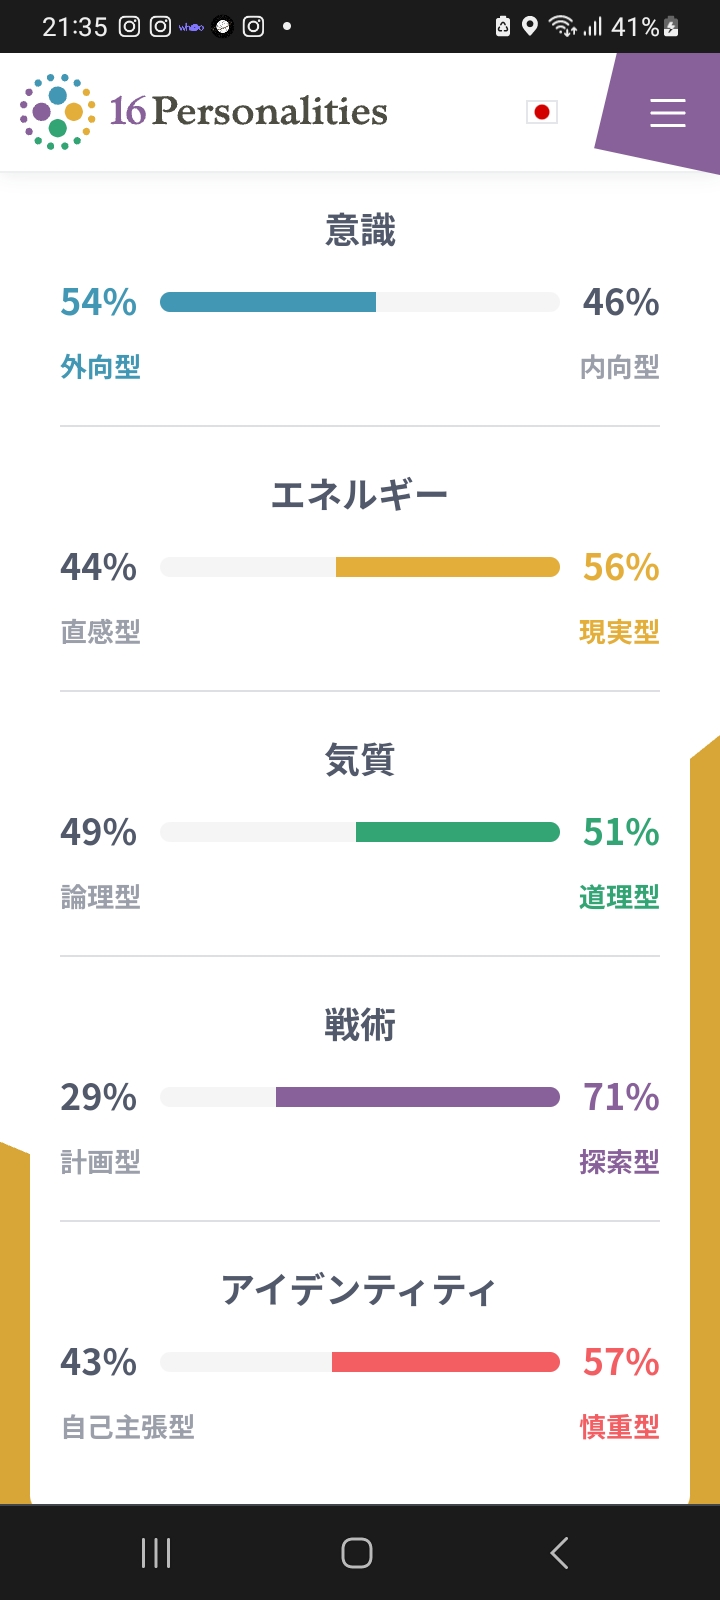Click the purple 戦術 progress bar

coord(417,1097)
